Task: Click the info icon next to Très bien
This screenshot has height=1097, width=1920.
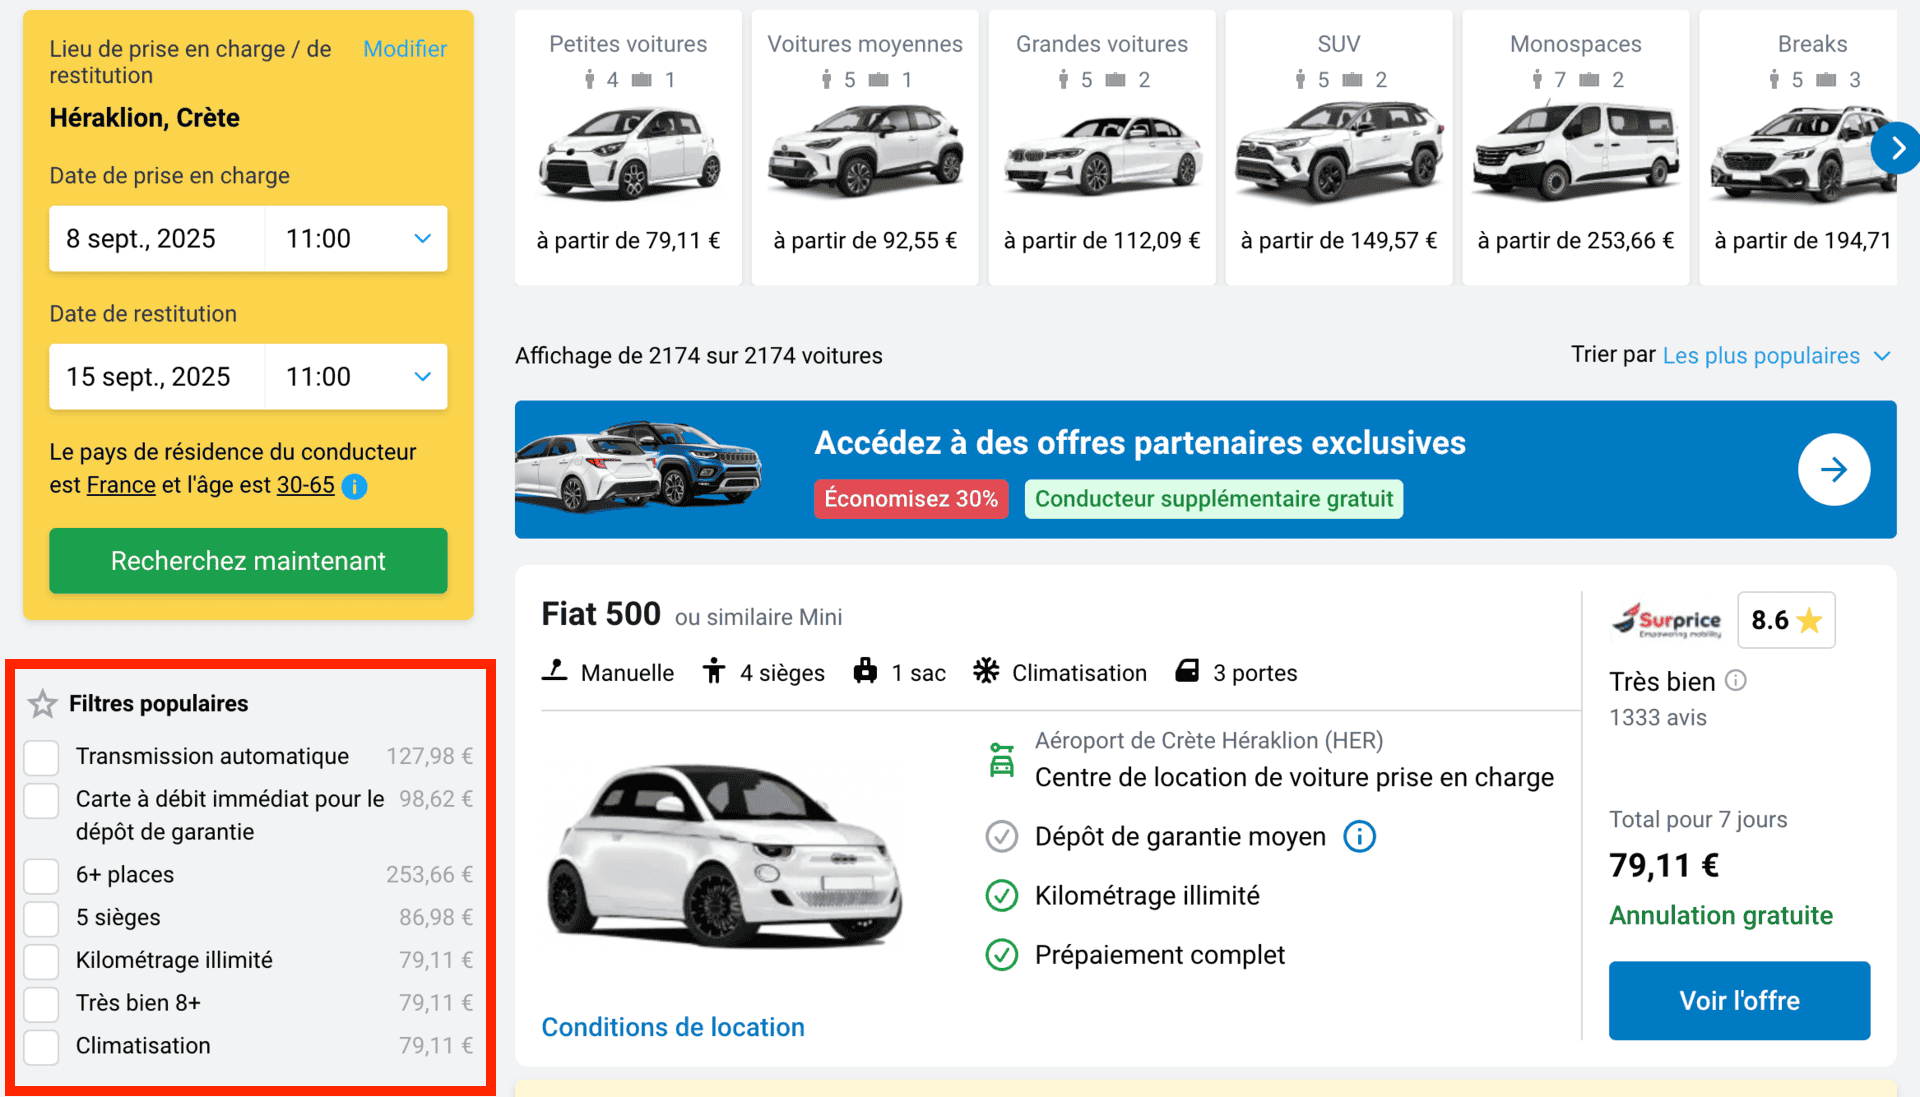Action: pyautogui.click(x=1736, y=680)
